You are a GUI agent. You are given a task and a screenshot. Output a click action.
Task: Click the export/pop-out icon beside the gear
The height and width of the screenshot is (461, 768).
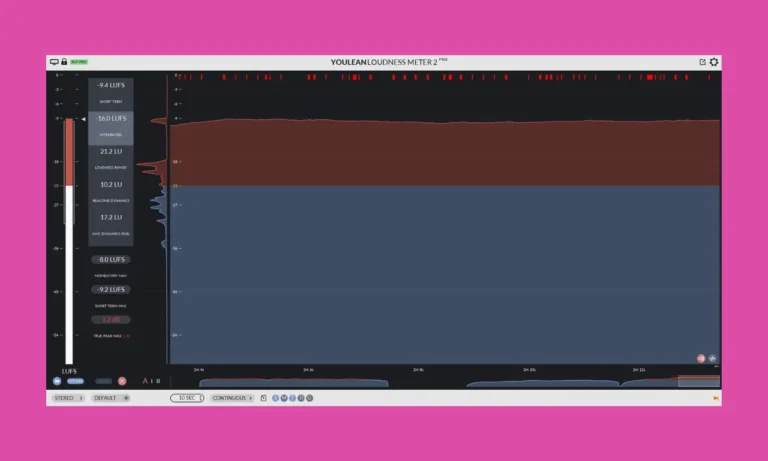point(702,62)
